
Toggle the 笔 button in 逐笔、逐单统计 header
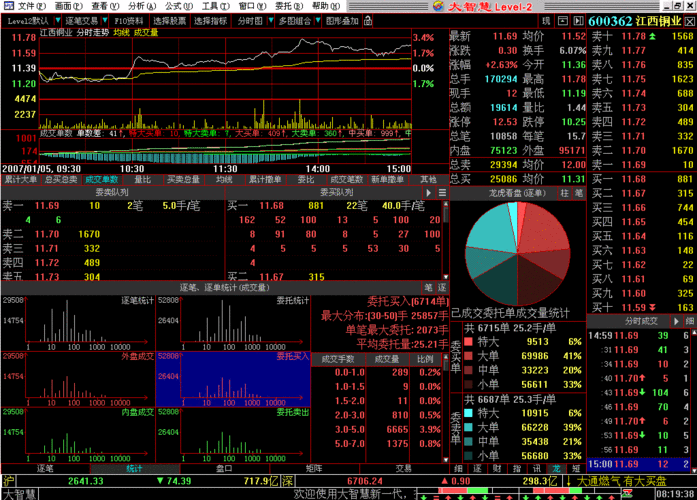coord(429,288)
